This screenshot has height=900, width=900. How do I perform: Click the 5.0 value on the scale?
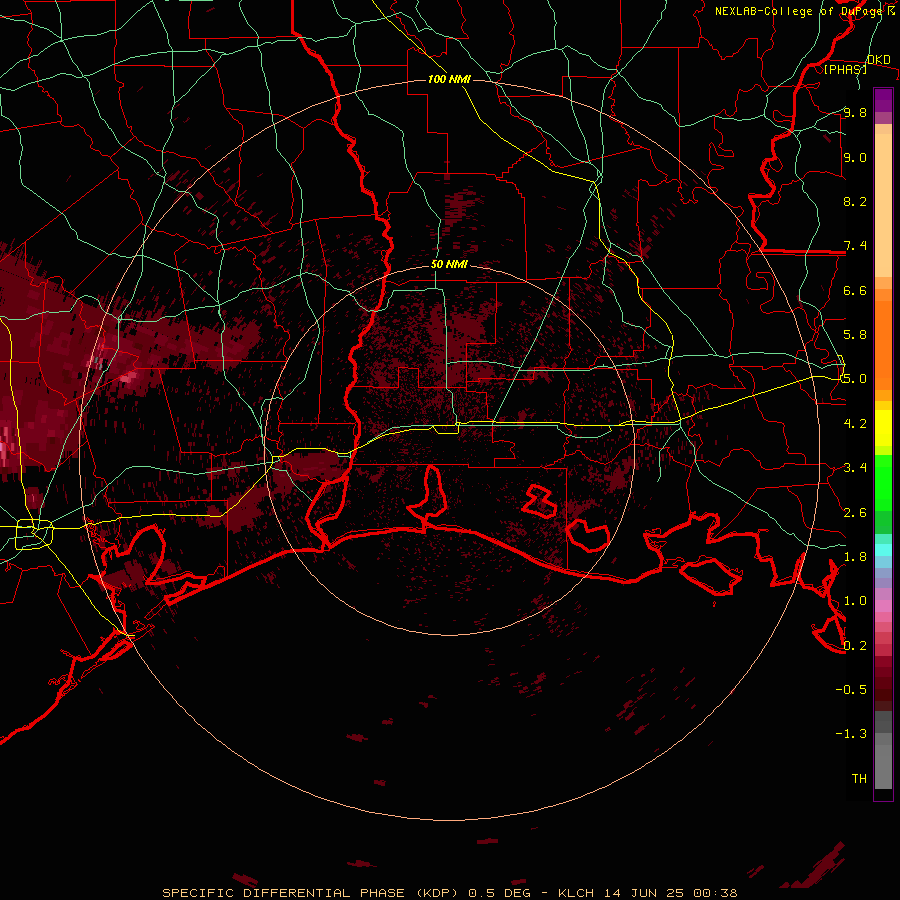[x=855, y=379]
